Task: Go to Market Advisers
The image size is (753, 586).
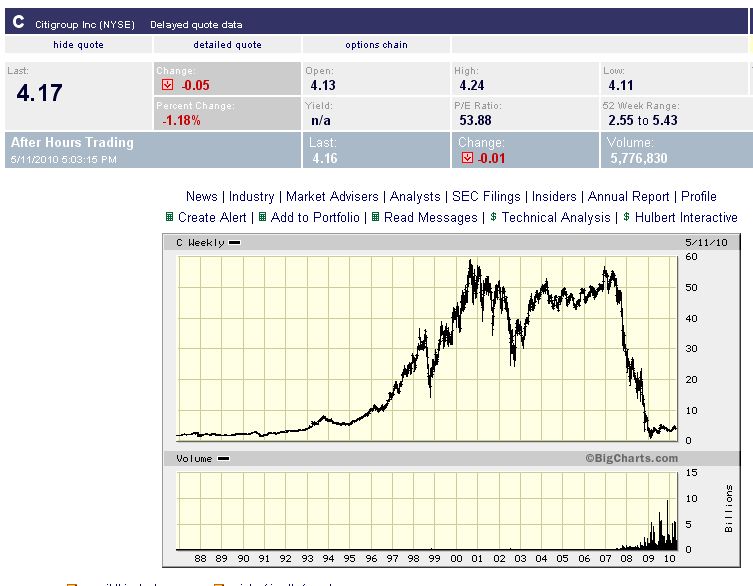Action: point(332,196)
